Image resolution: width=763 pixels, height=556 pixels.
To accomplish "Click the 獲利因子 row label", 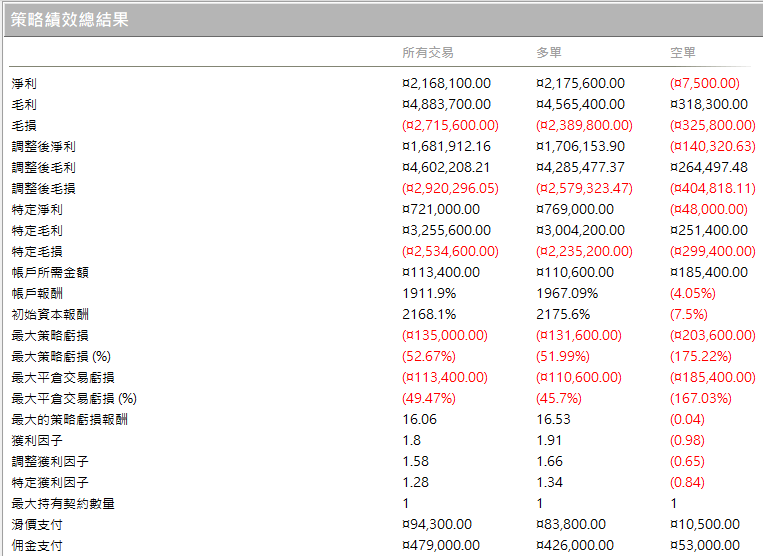I will point(37,441).
